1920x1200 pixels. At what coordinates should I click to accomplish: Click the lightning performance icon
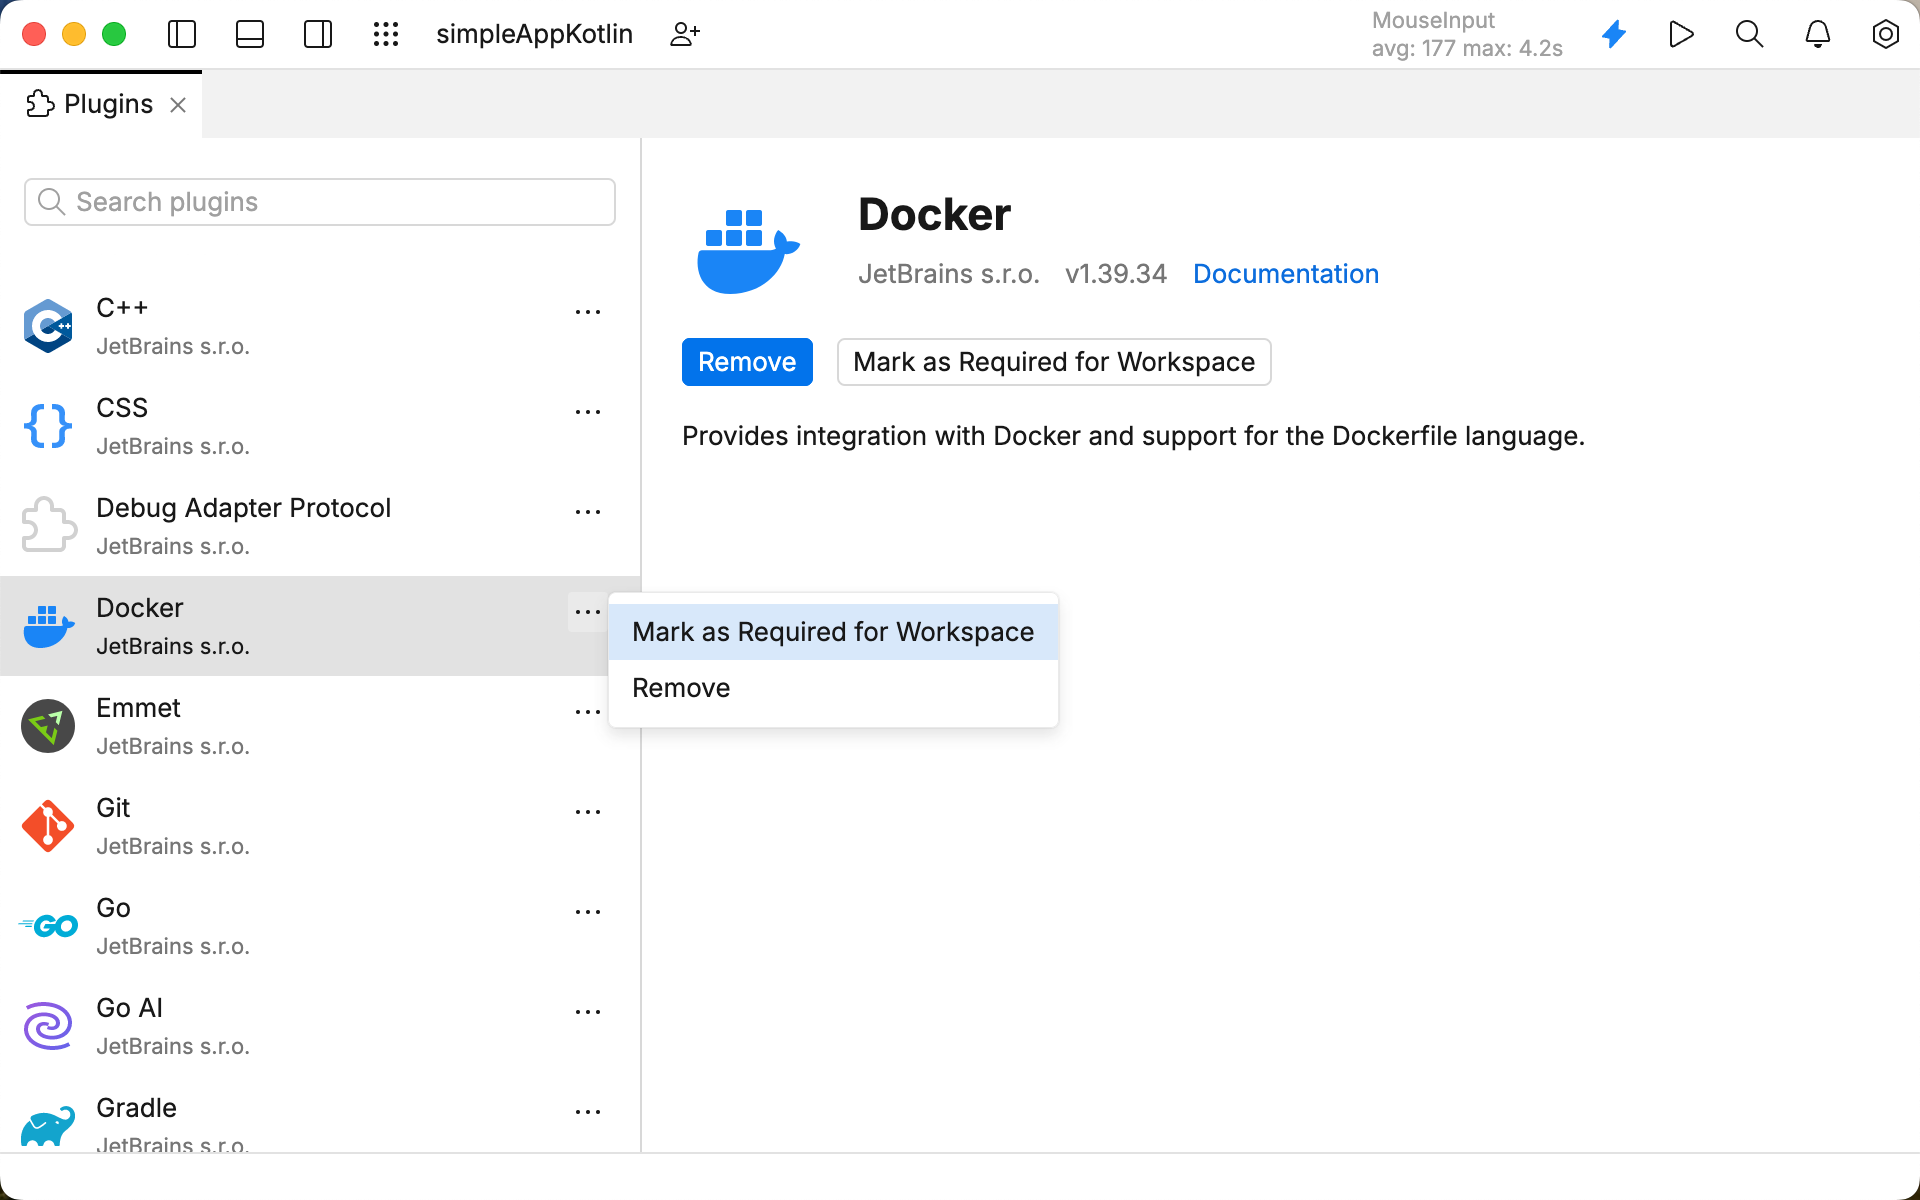(1613, 33)
